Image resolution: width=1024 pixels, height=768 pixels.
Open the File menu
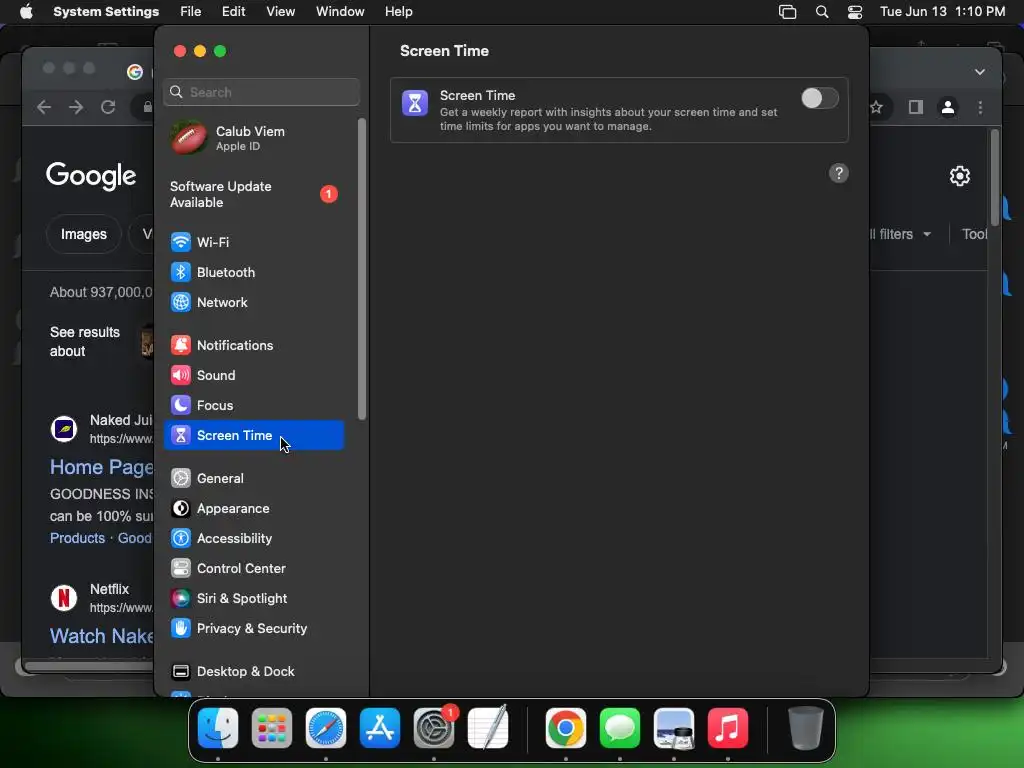(x=191, y=12)
